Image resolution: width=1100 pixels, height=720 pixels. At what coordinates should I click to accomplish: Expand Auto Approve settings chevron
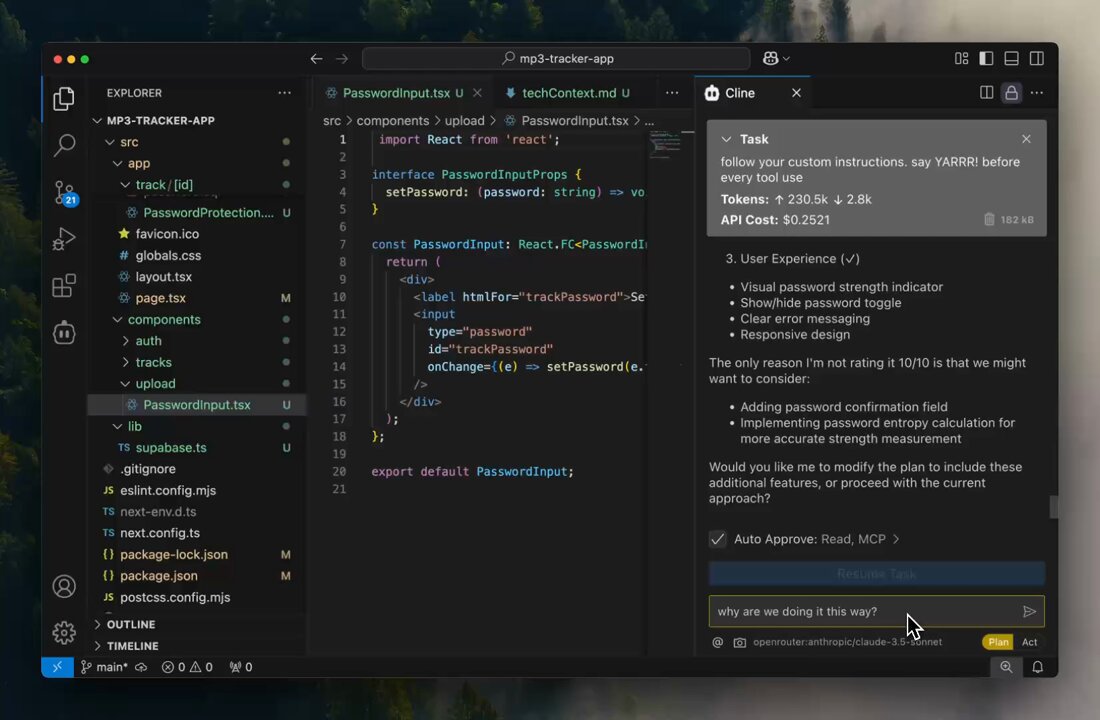(896, 539)
